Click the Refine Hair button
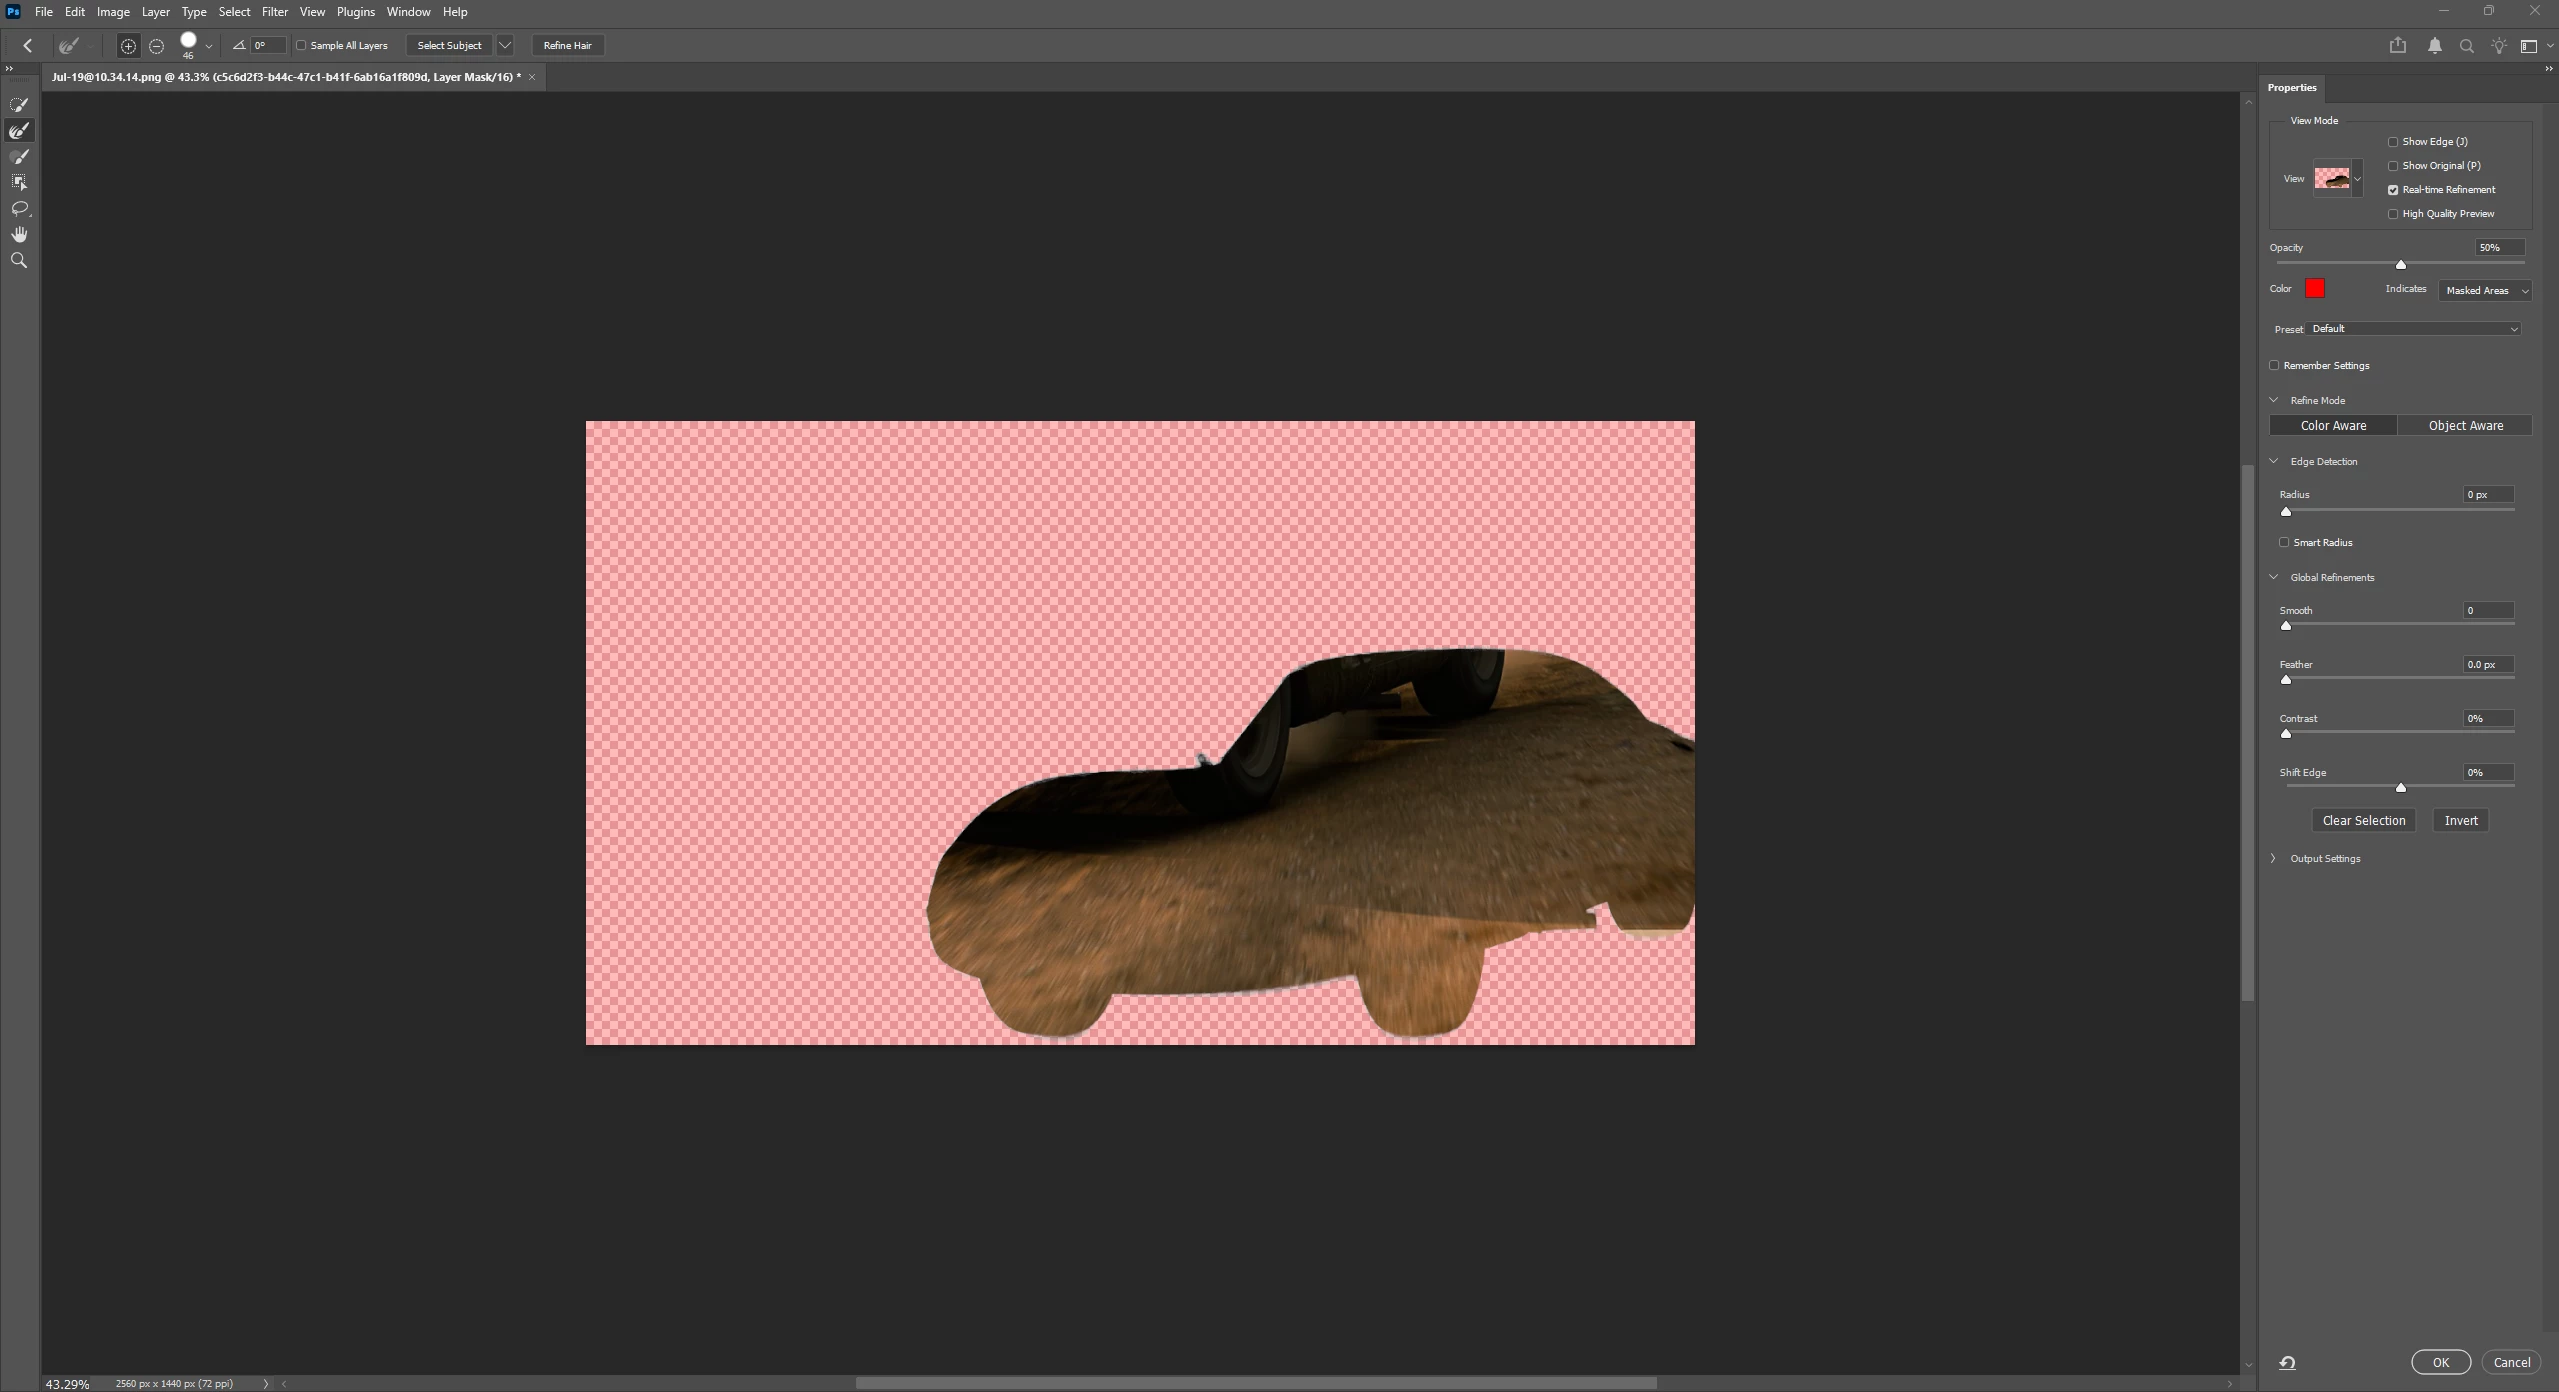The width and height of the screenshot is (2559, 1392). click(x=567, y=46)
